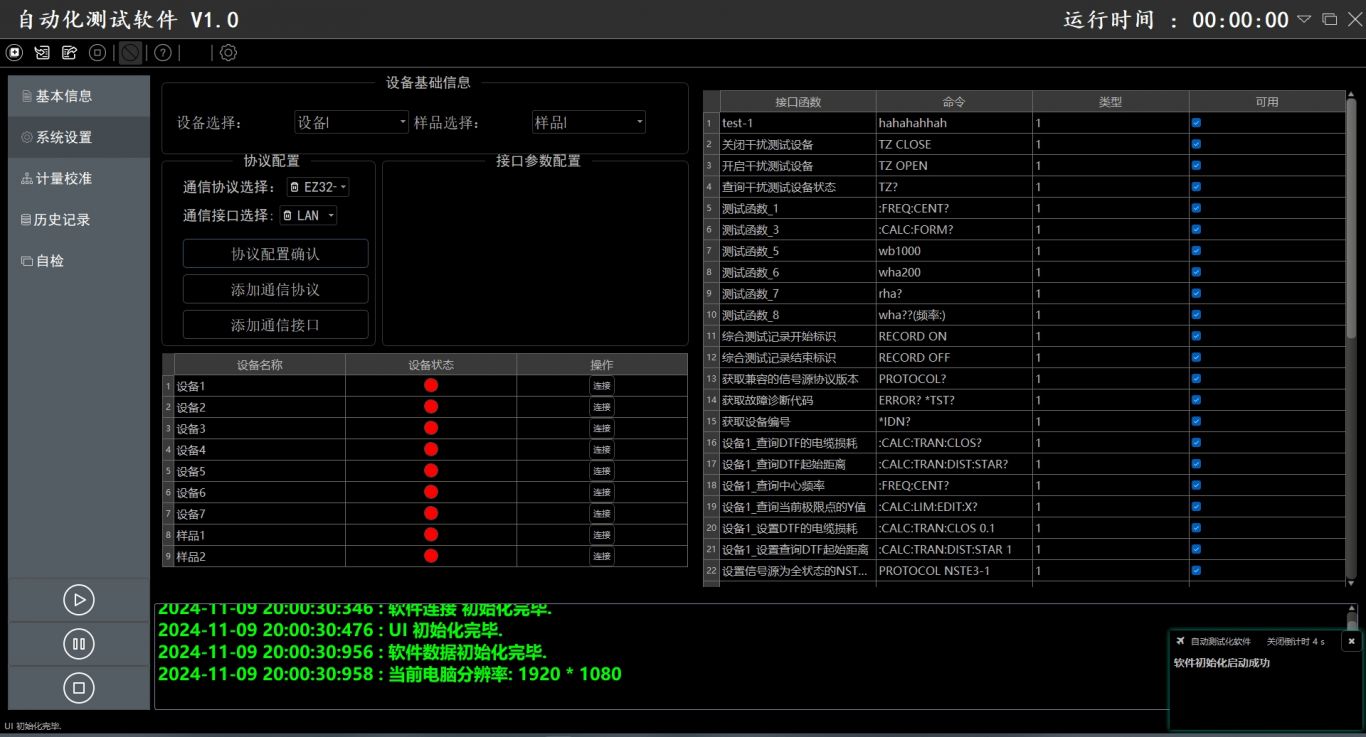Select the TZ OPEN command cell
Screen dimensions: 1366x737
pyautogui.click(x=954, y=166)
